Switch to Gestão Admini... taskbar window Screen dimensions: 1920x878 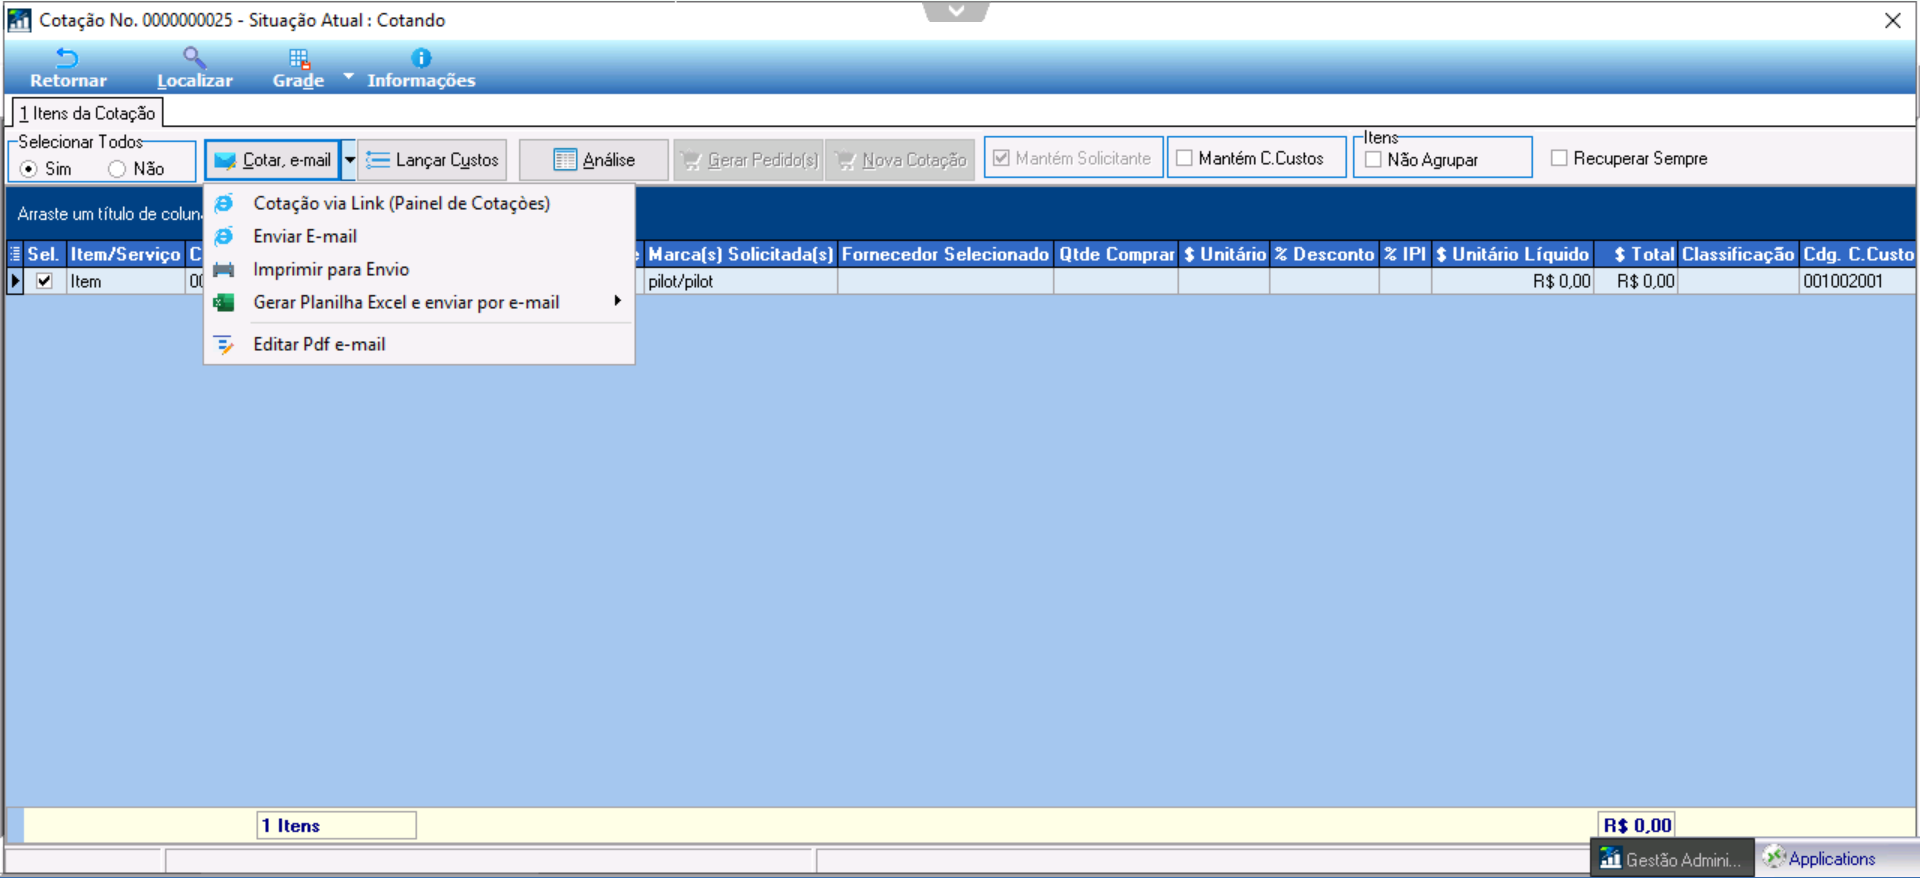(1672, 859)
